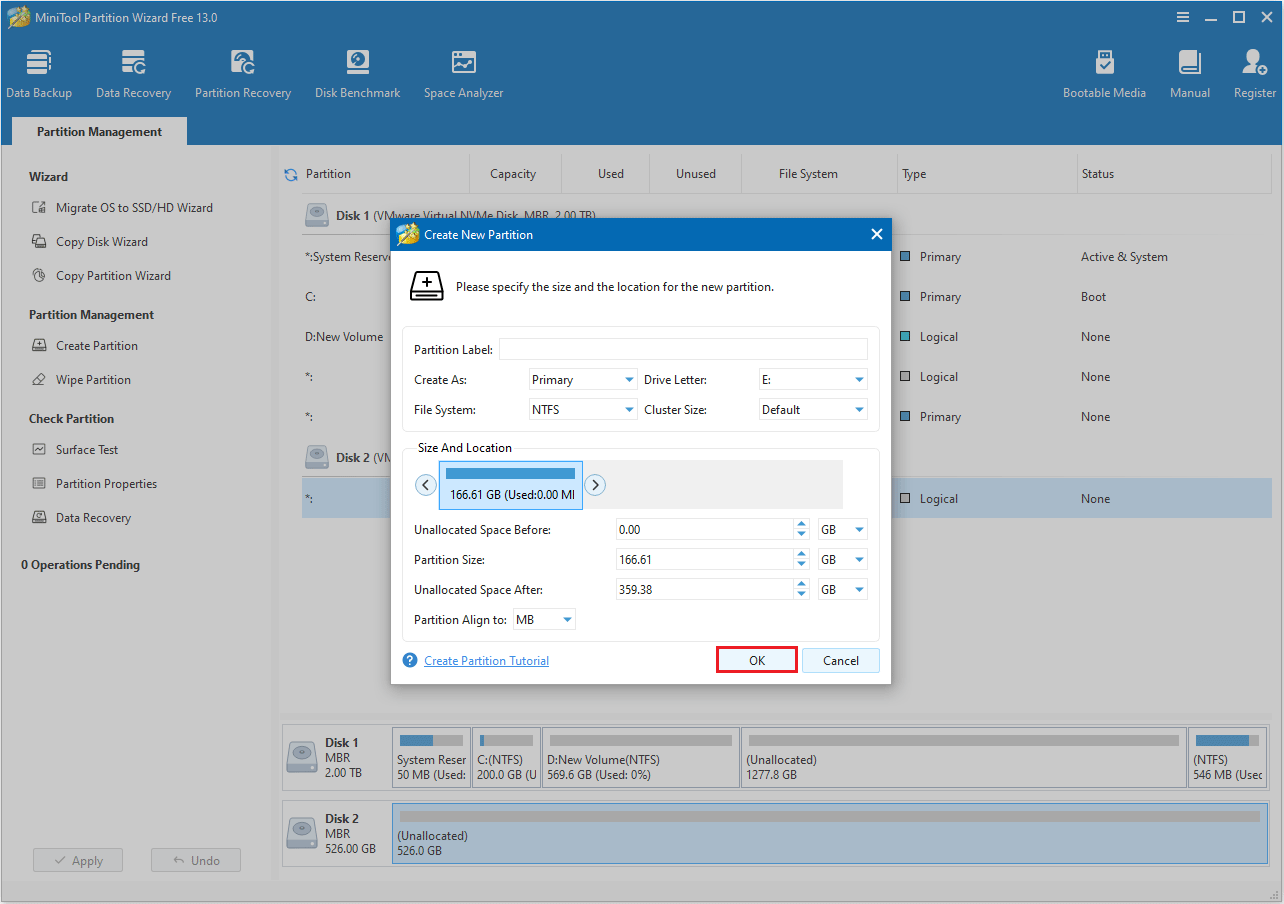
Task: Open the Create Partition Tutorial link
Action: click(x=486, y=660)
